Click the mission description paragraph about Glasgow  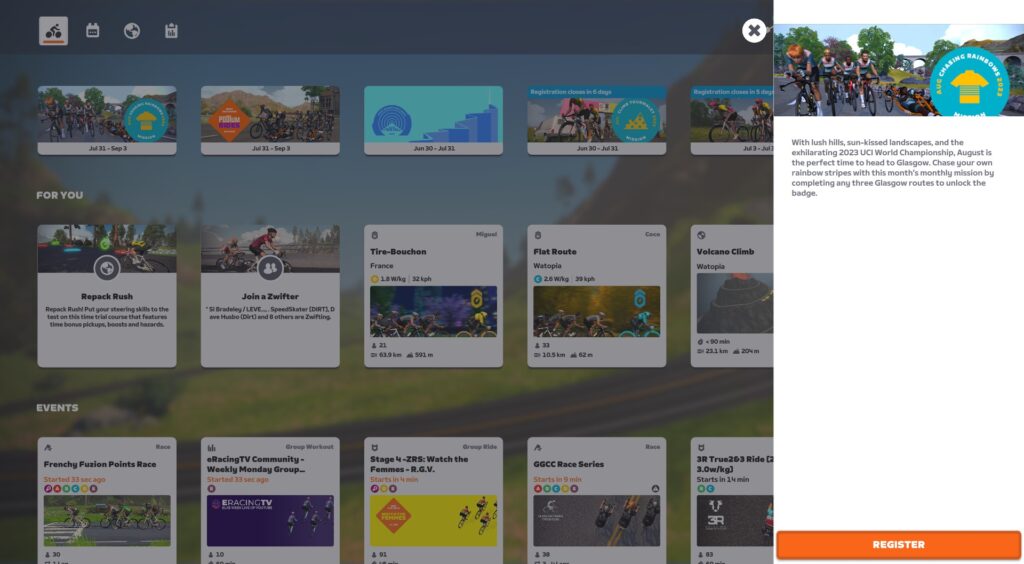[x=893, y=167]
